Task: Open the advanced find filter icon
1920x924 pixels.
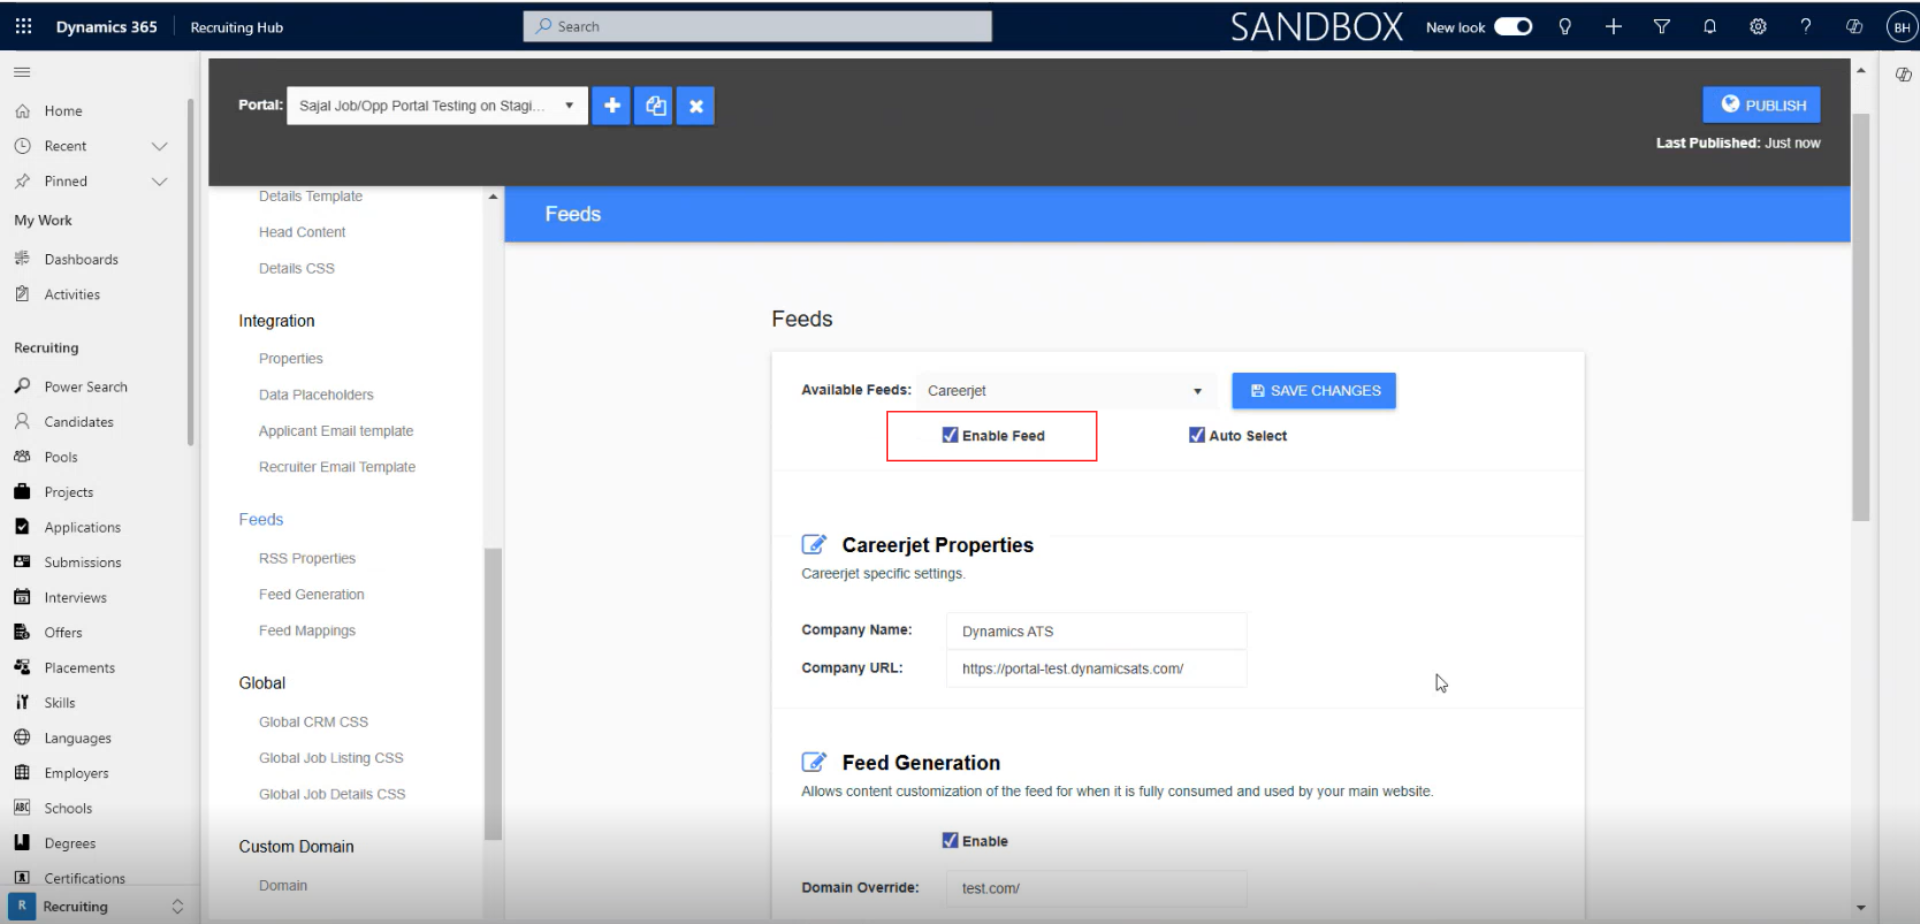Action: click(1661, 27)
